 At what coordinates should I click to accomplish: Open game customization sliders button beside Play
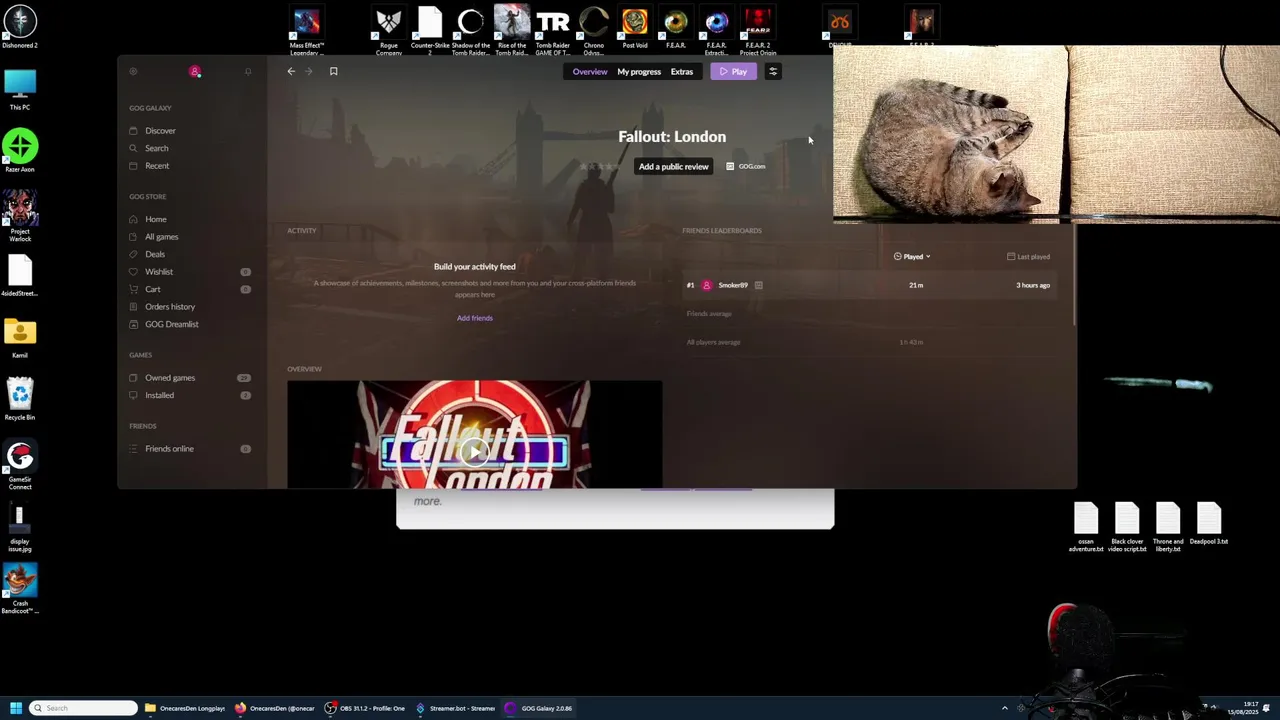point(773,71)
